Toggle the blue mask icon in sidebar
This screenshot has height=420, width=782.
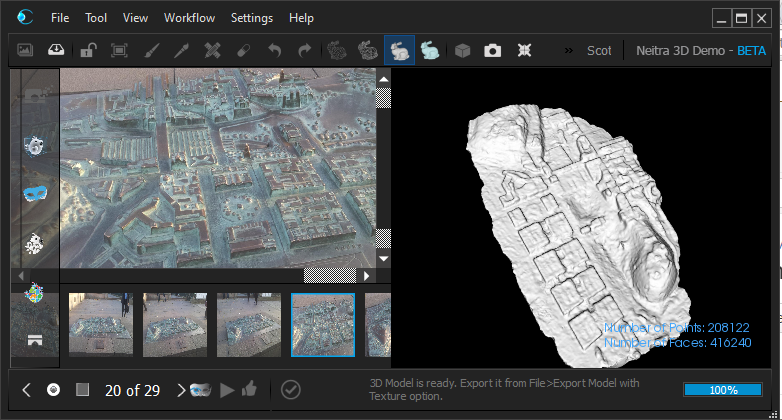(34, 193)
